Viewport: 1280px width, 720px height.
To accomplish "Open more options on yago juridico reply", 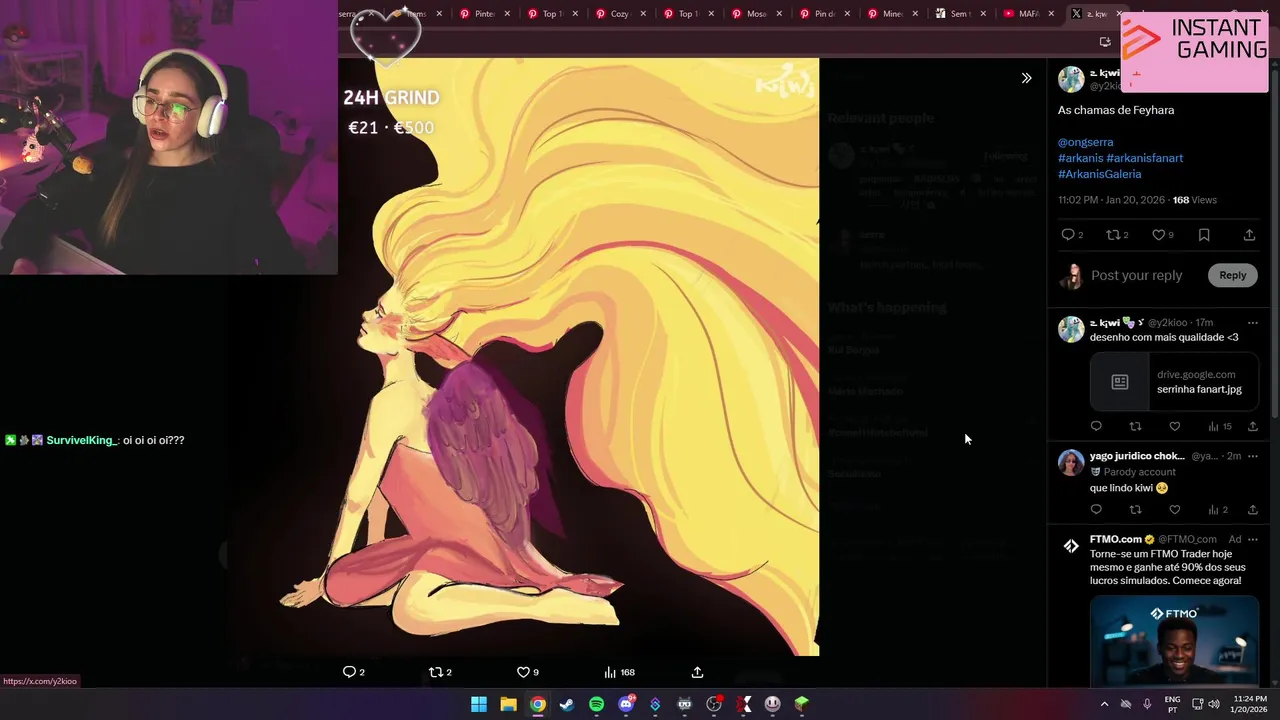I will pyautogui.click(x=1252, y=456).
